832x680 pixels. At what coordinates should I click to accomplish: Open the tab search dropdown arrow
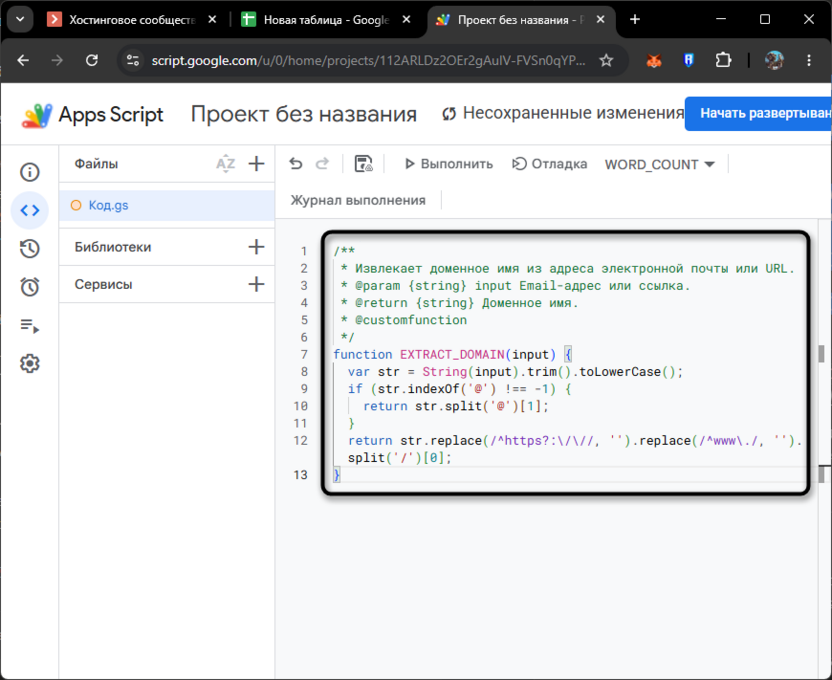pos(20,20)
